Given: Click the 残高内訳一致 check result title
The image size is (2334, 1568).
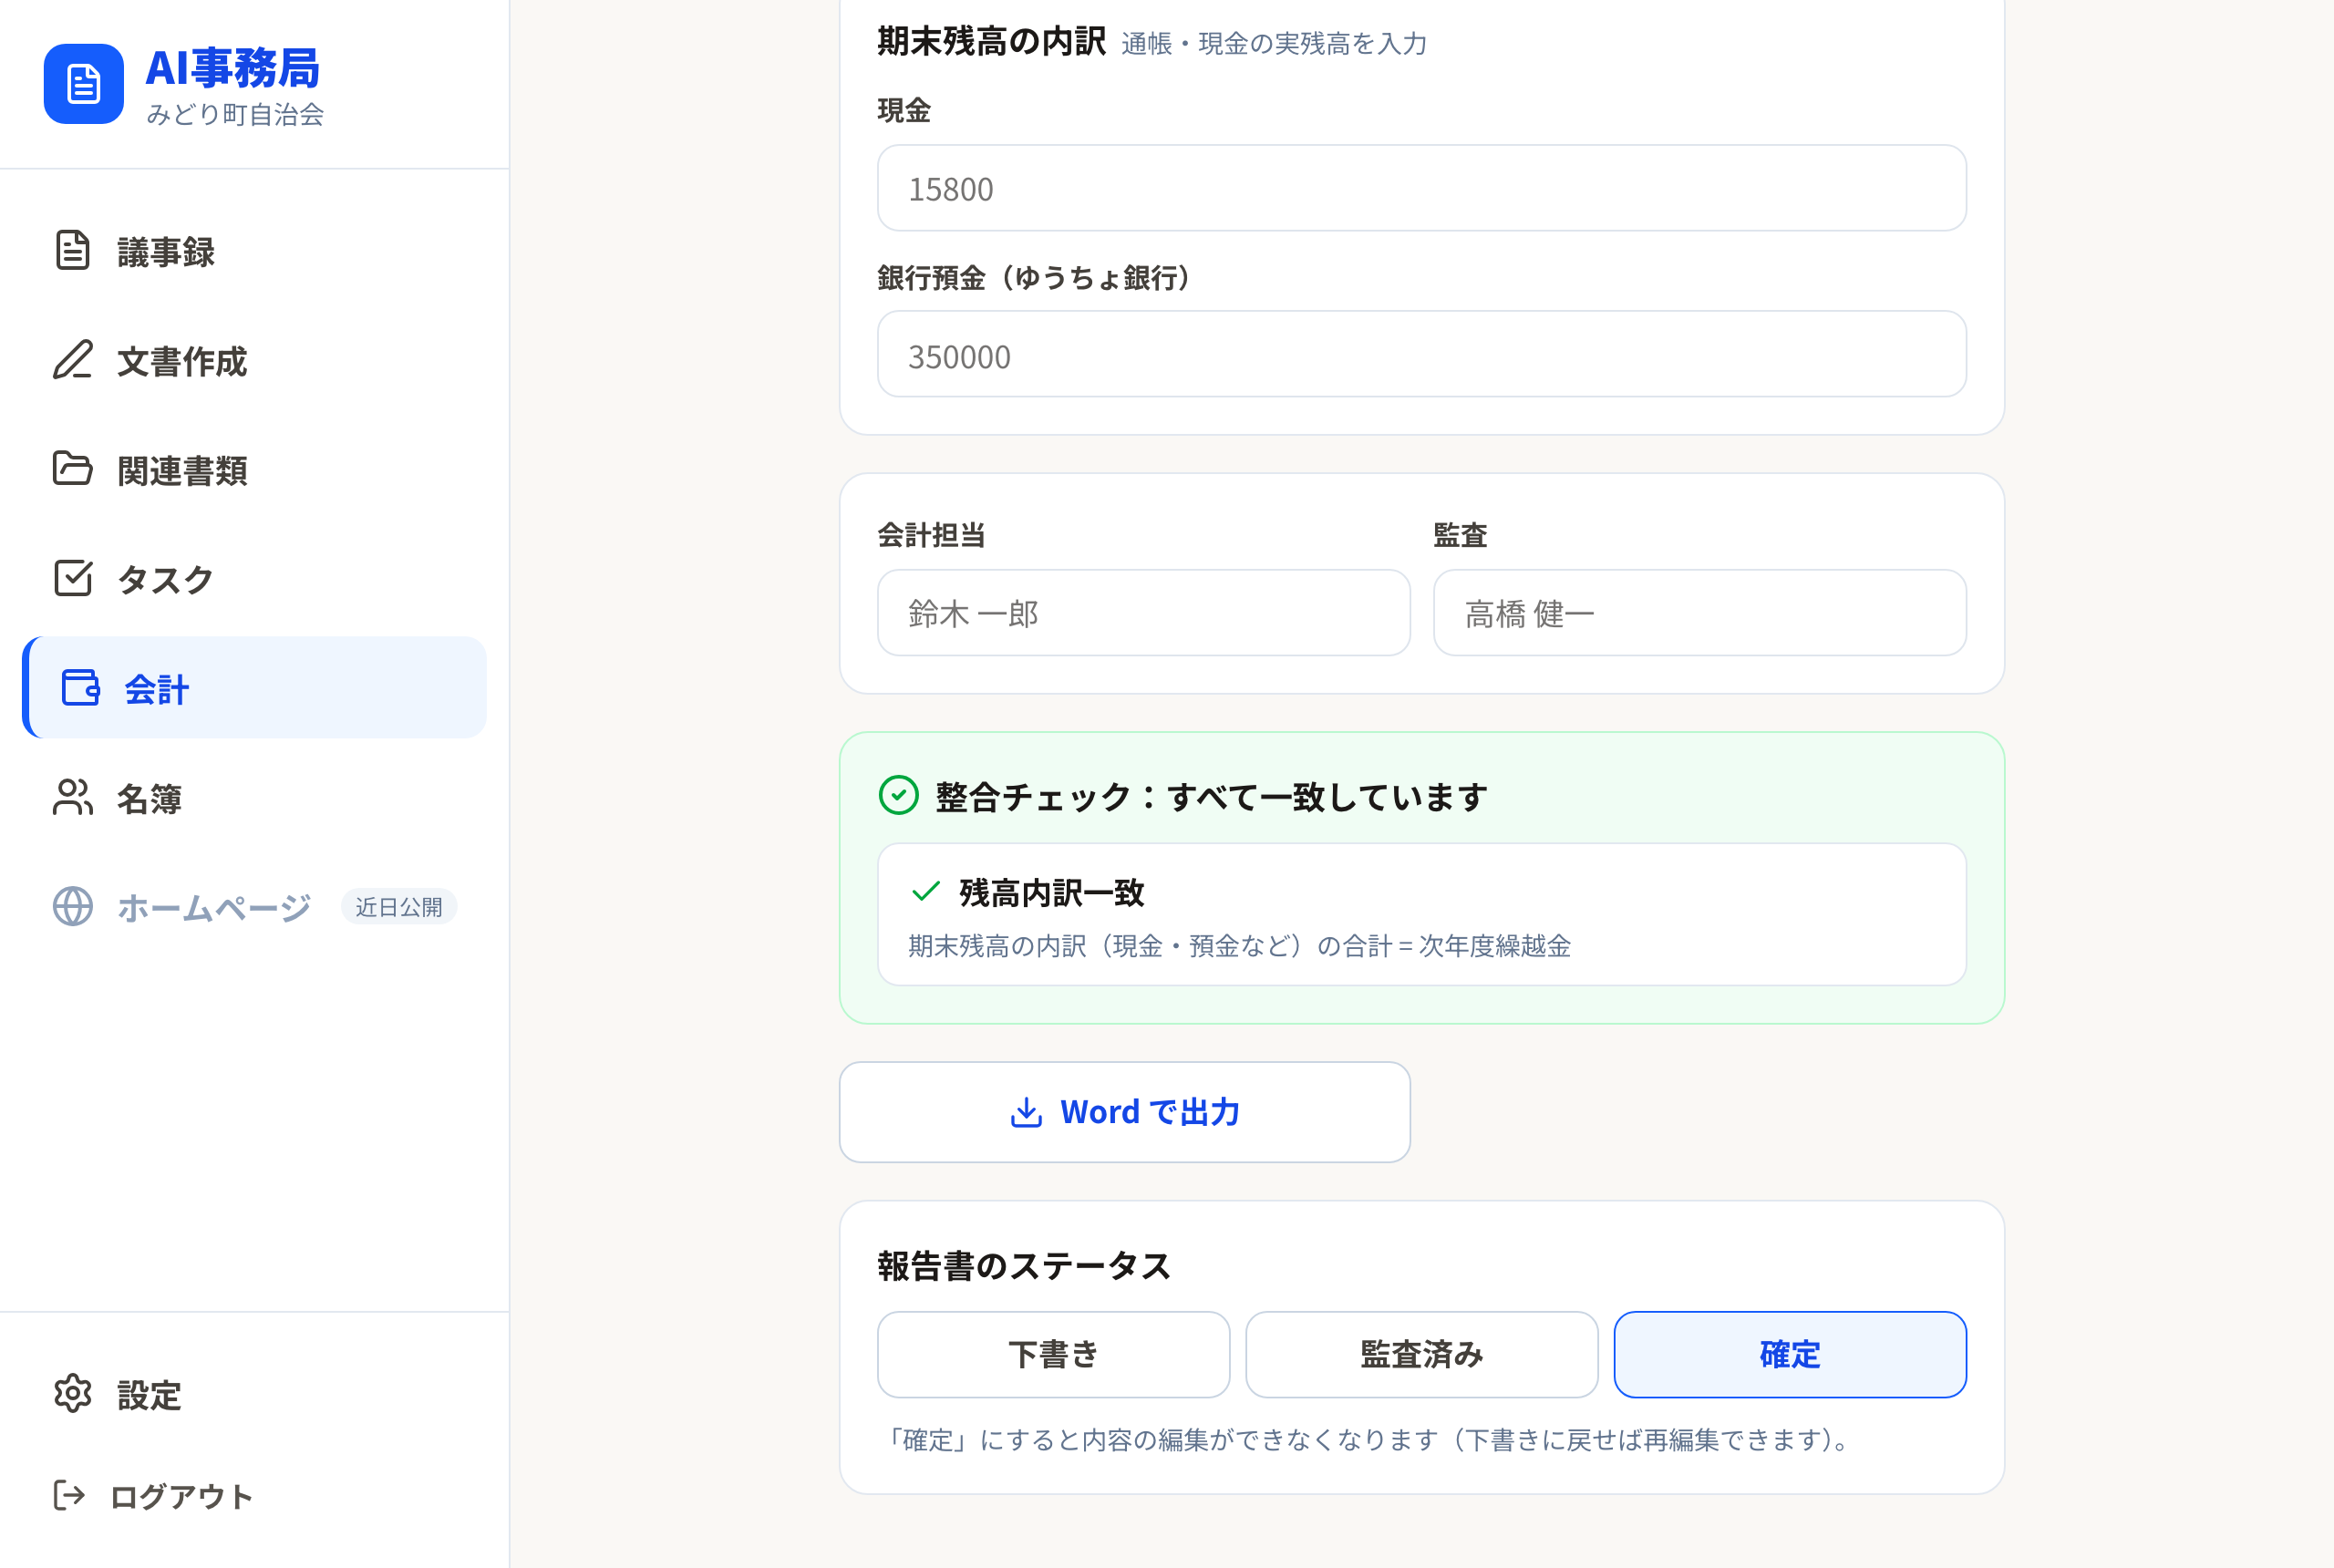Looking at the screenshot, I should point(1052,892).
